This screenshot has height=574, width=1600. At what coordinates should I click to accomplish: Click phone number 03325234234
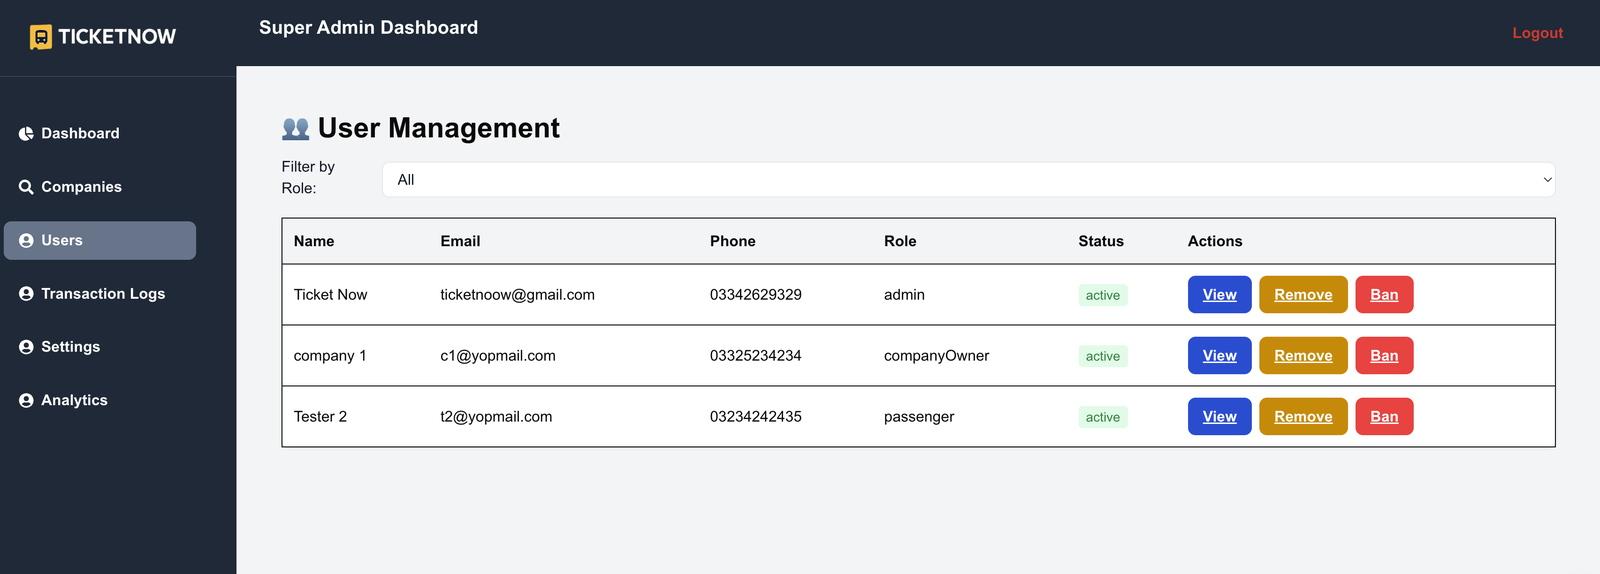(x=756, y=356)
